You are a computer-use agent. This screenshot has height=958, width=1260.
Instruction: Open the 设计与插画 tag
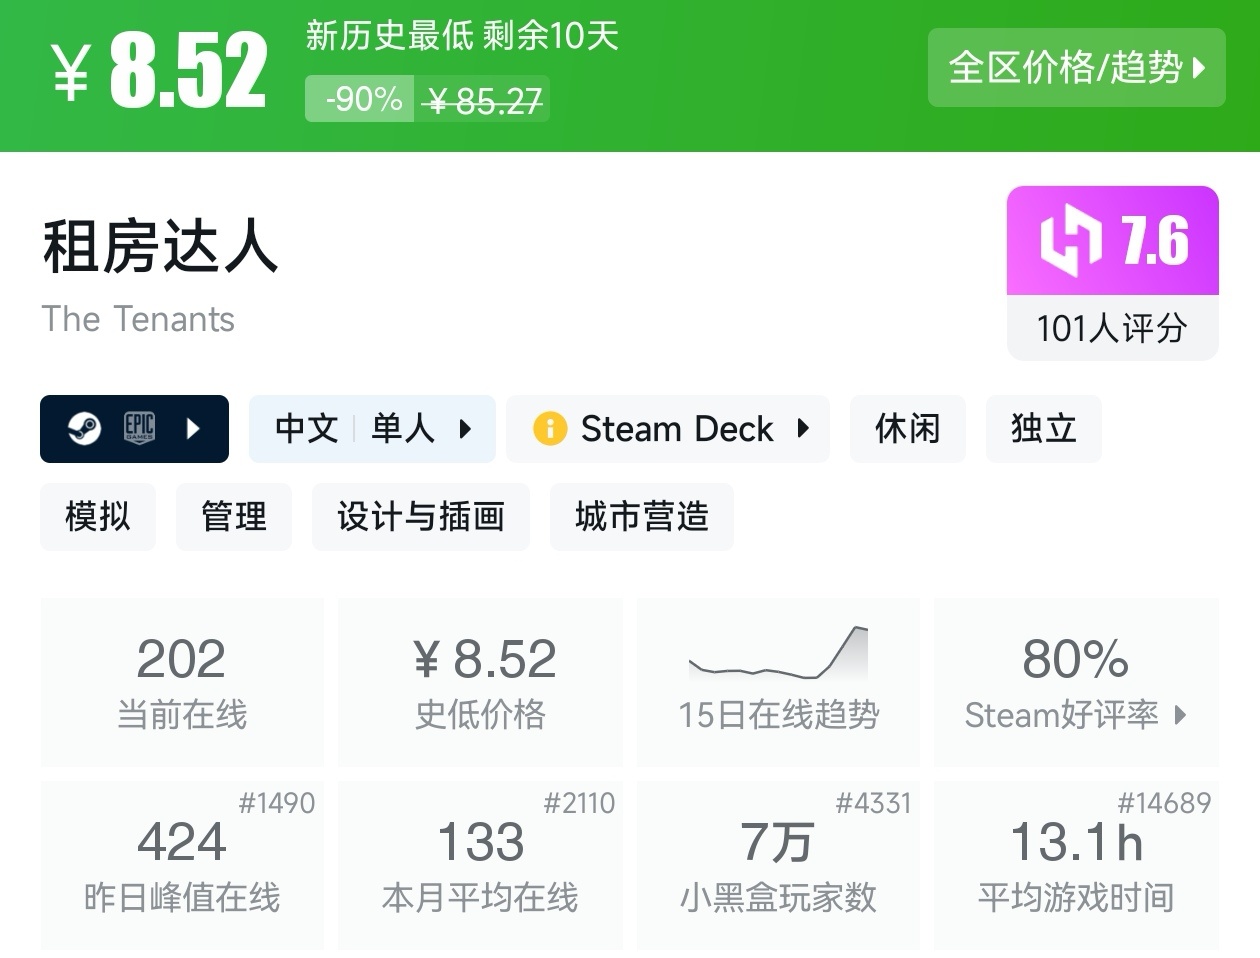(x=420, y=517)
